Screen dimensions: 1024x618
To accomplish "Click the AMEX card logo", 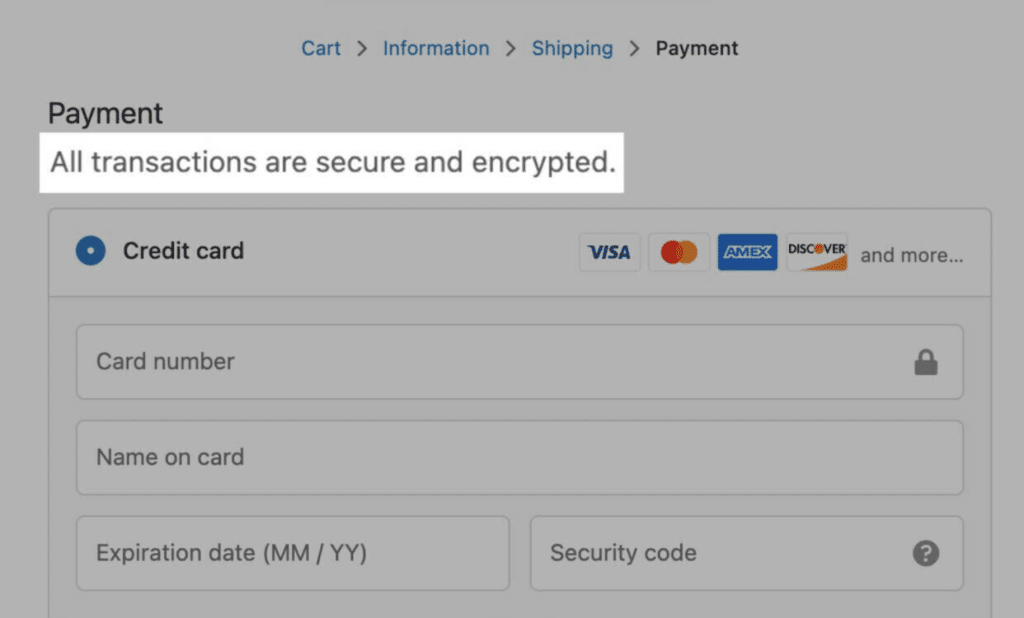I will pos(747,252).
